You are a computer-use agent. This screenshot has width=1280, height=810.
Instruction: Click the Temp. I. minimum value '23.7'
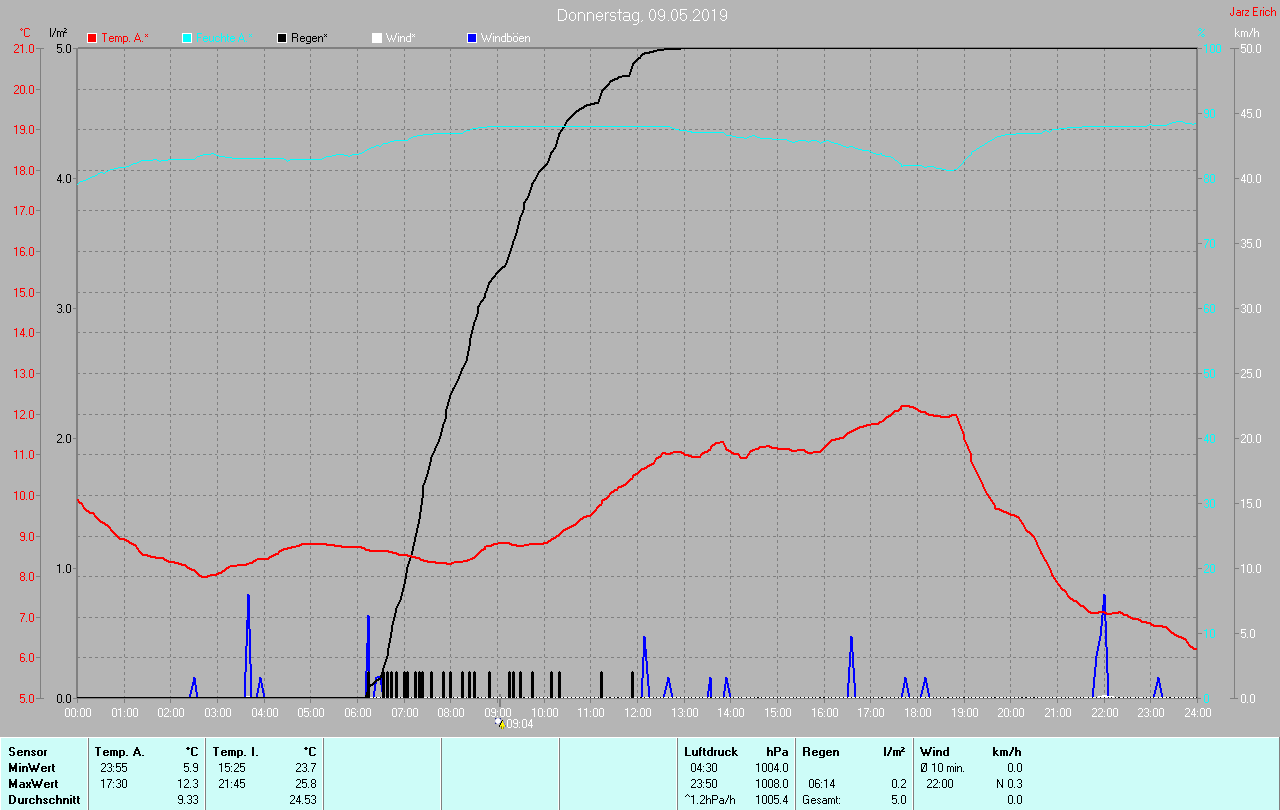click(306, 768)
